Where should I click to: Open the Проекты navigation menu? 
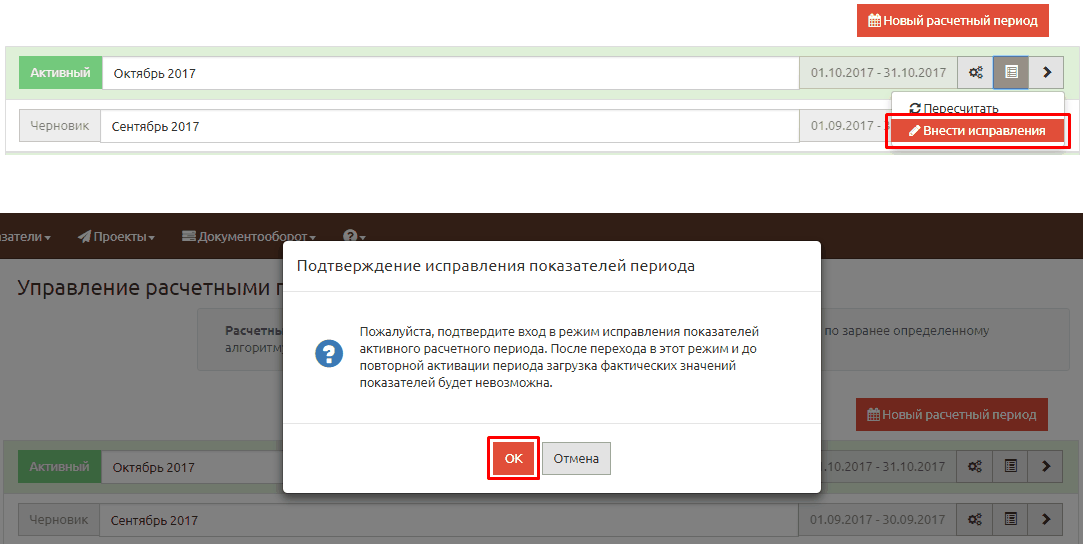(115, 237)
